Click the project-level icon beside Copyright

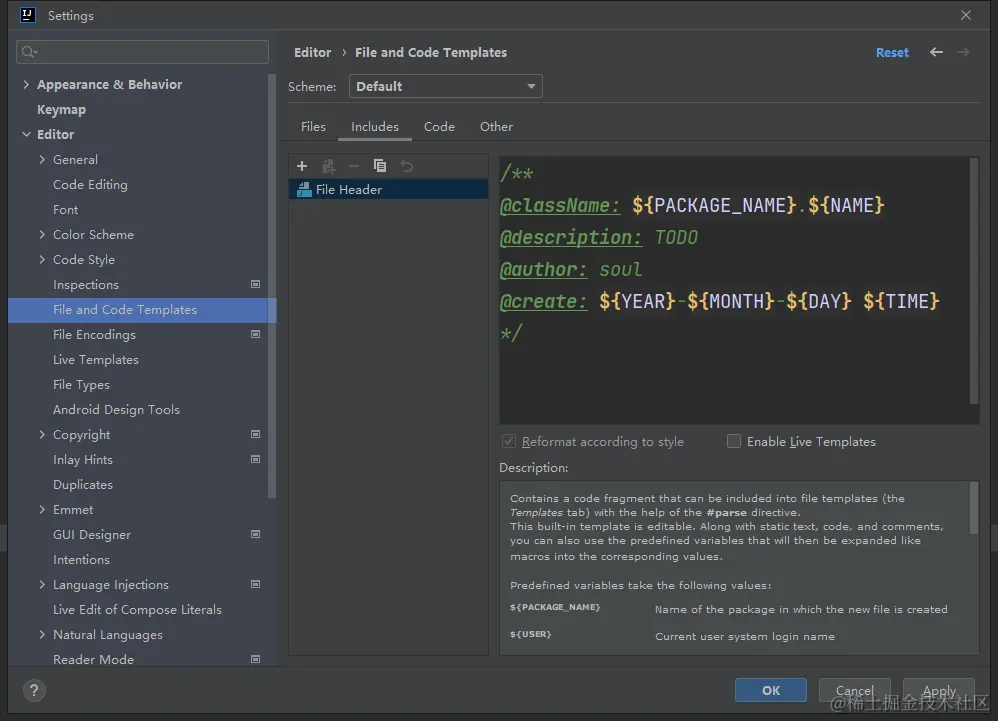coord(255,434)
